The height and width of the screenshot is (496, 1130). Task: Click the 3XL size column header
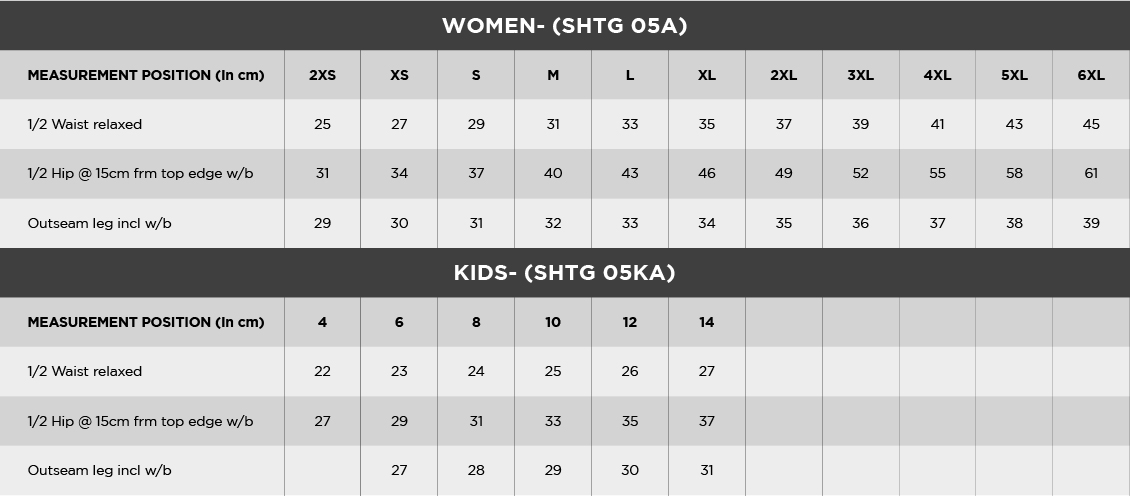860,75
